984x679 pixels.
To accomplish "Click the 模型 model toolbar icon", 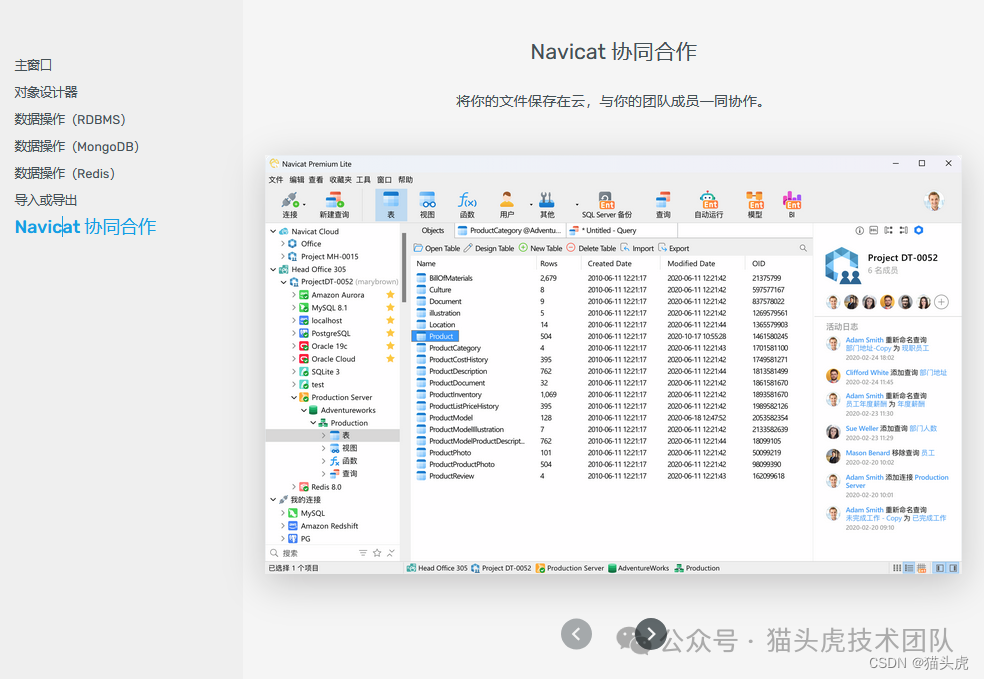I will click(x=755, y=205).
